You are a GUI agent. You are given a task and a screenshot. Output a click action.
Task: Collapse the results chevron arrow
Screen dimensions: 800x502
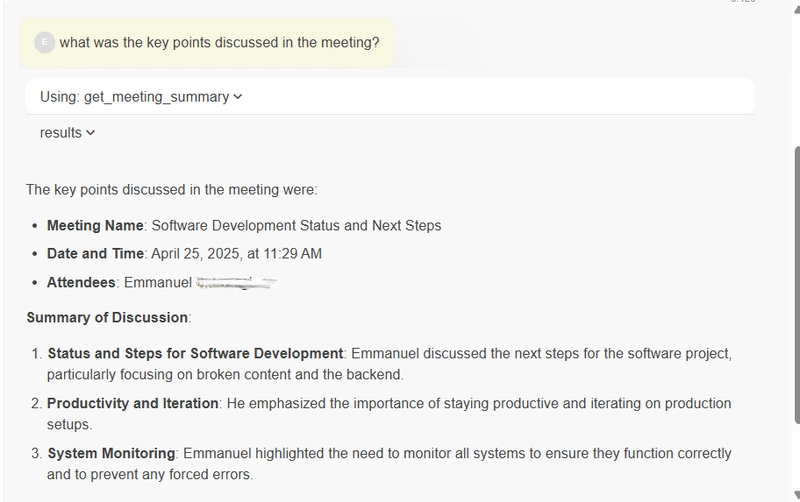91,133
